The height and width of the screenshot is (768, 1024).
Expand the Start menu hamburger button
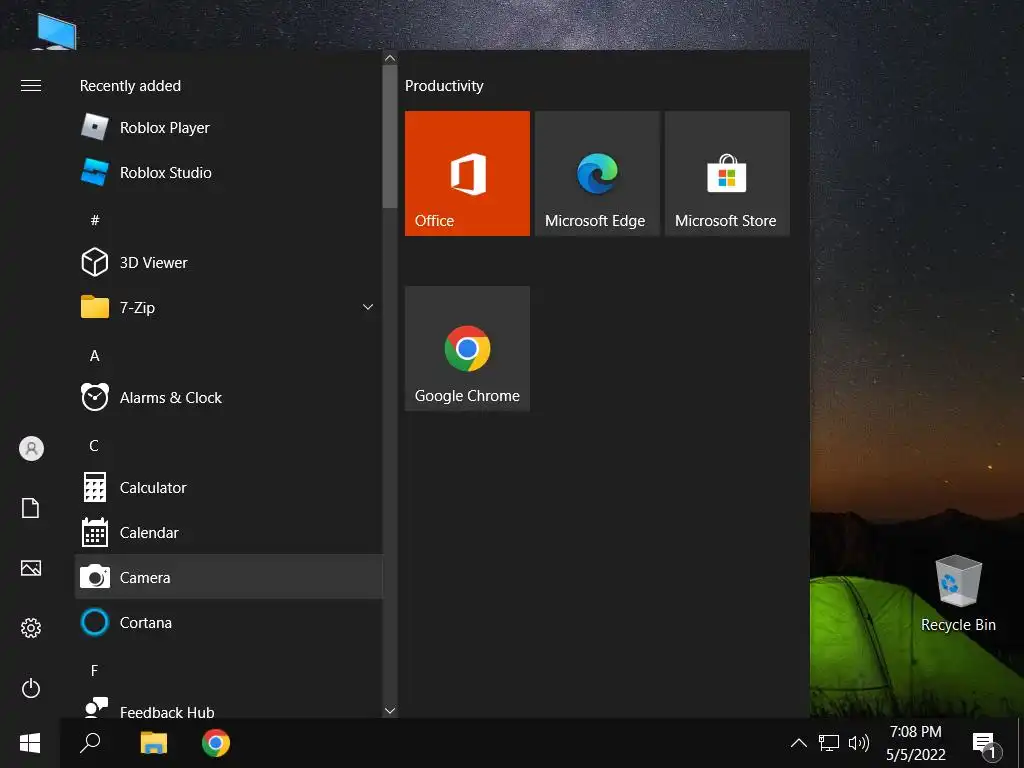coord(31,86)
